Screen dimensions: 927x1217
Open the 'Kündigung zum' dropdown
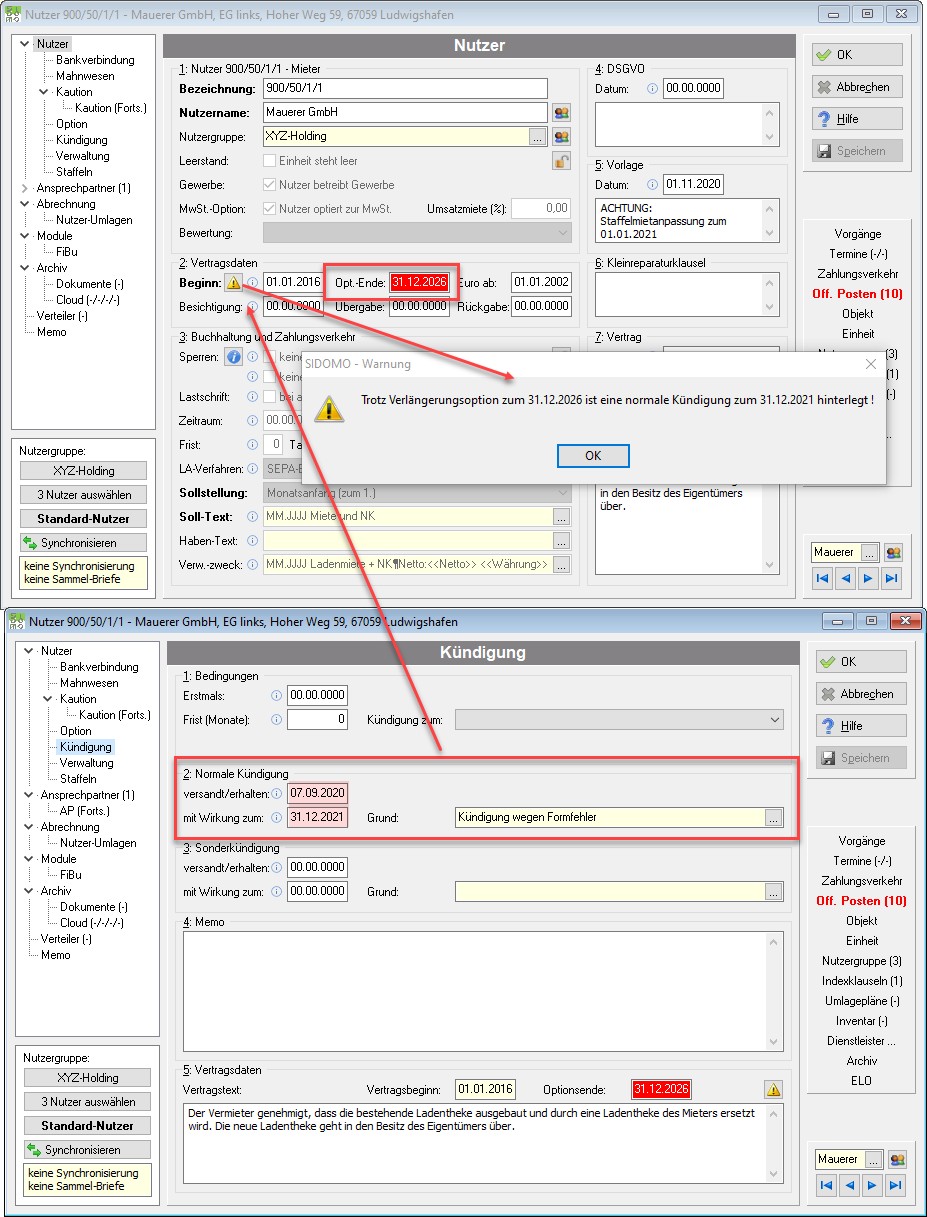[x=619, y=719]
